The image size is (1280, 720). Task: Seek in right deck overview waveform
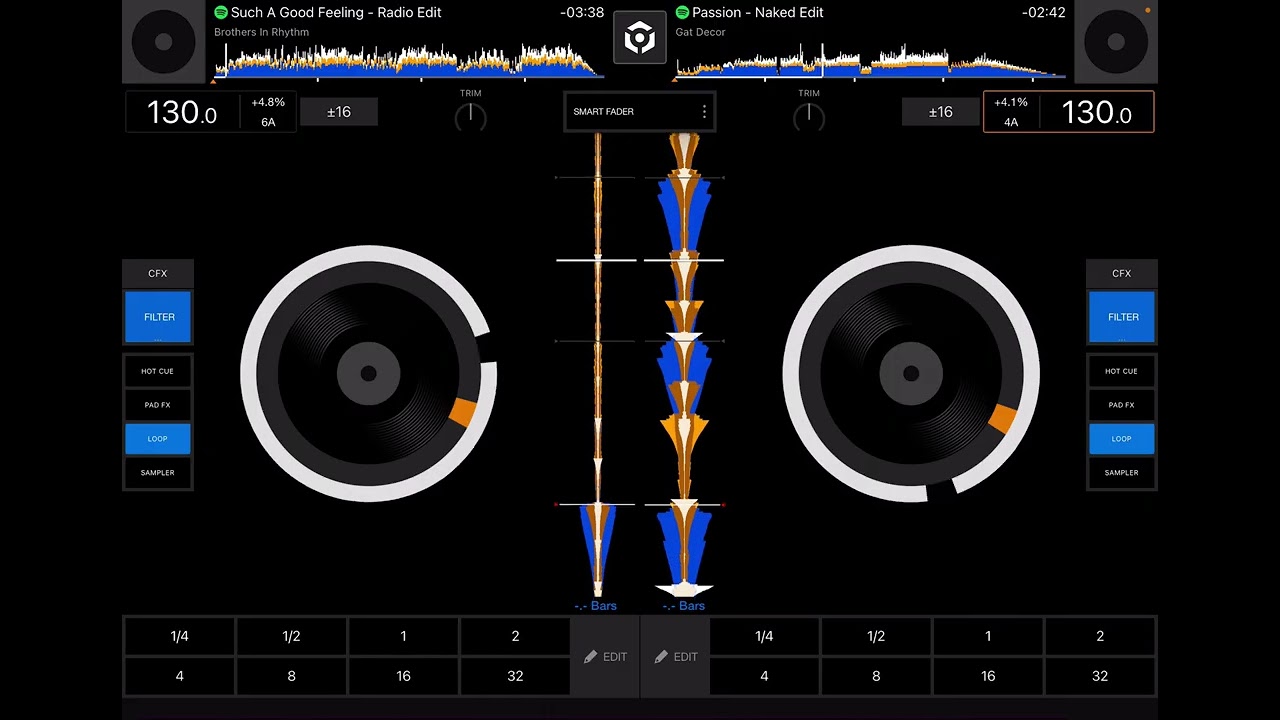click(x=870, y=60)
